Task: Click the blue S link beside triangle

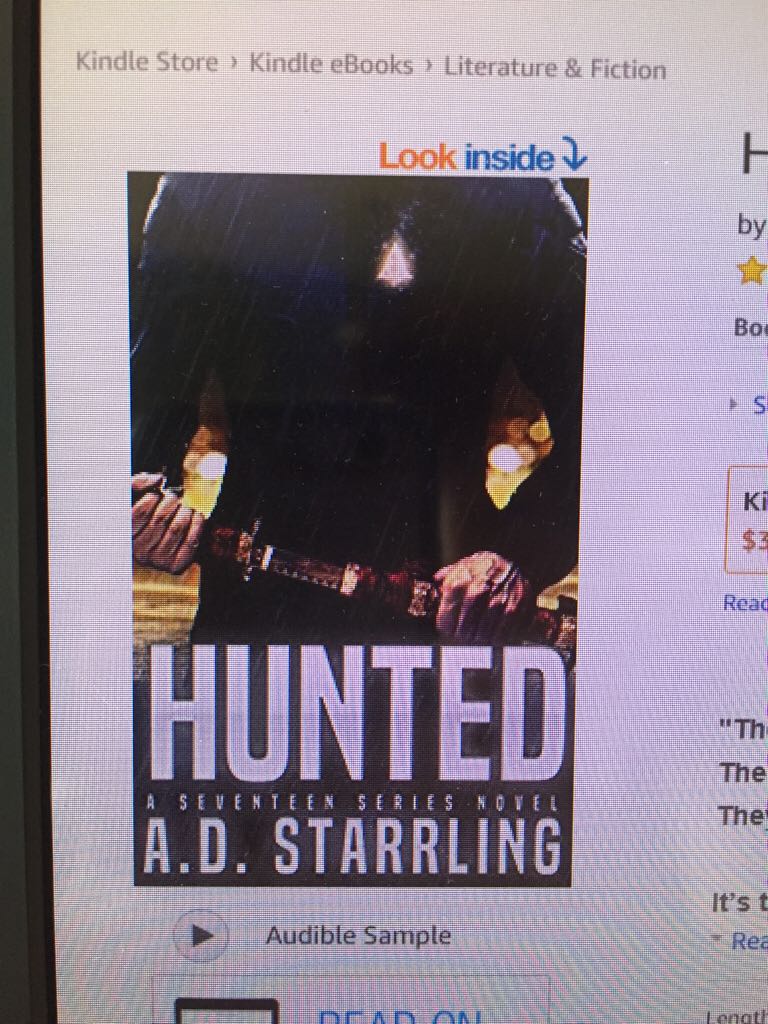Action: click(x=760, y=406)
